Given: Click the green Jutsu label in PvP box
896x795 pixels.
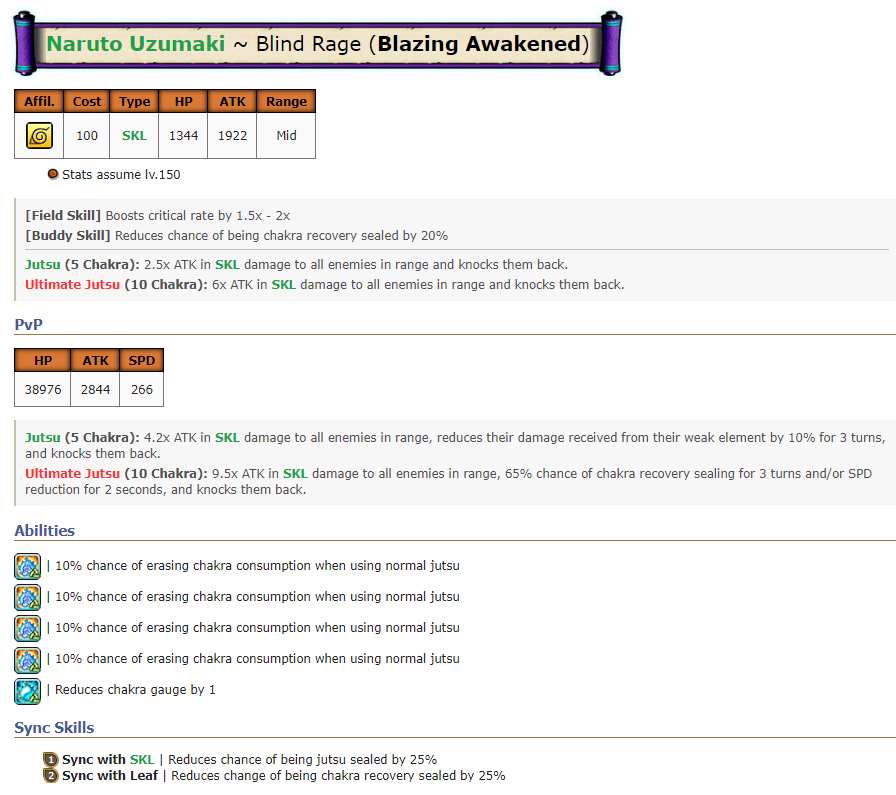Looking at the screenshot, I should click(43, 438).
